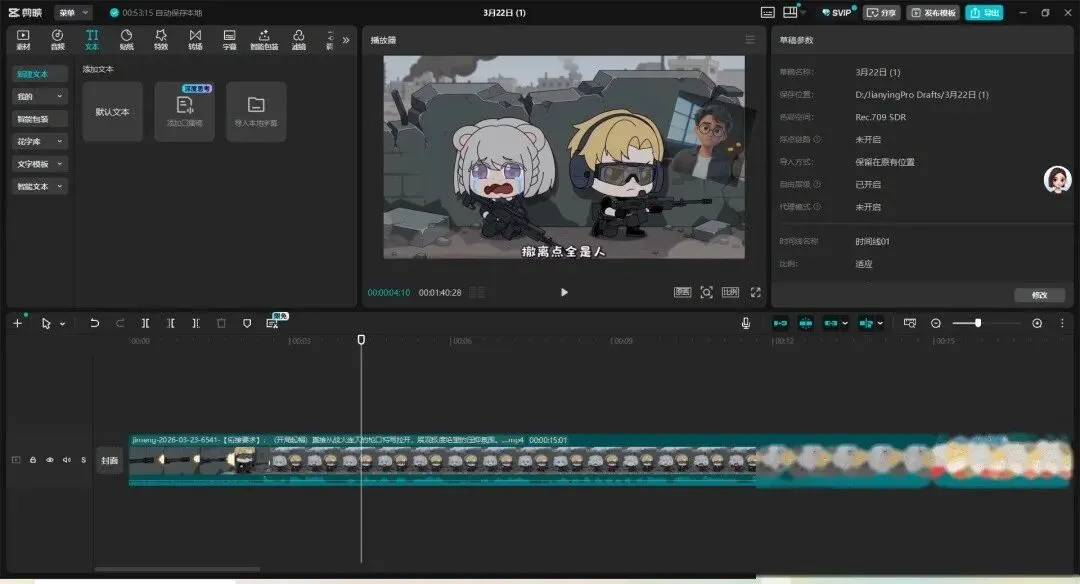Click the preview zoom focus icon

(x=707, y=292)
